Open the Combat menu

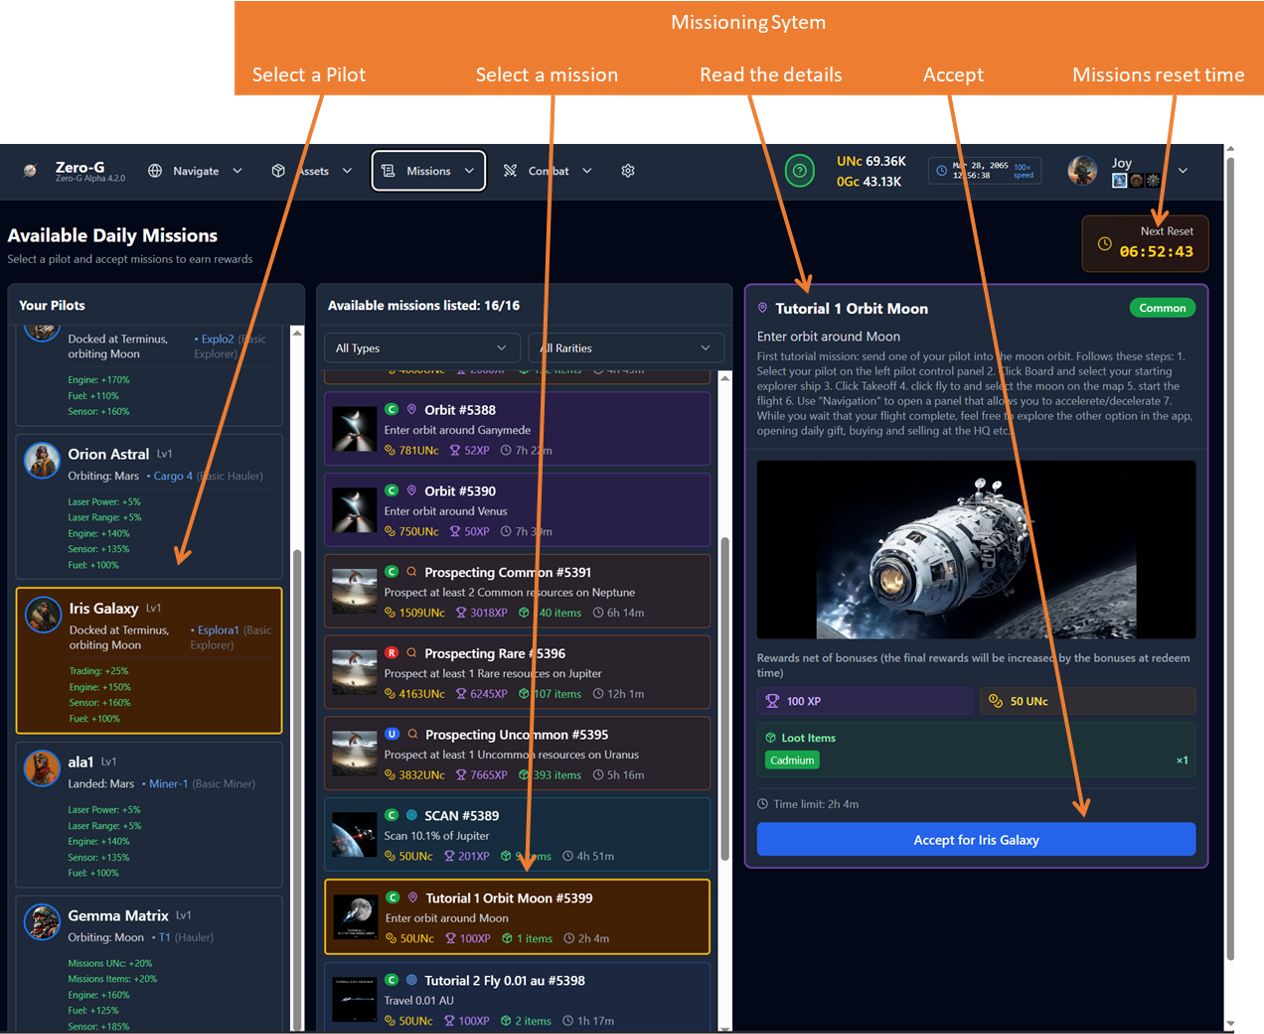point(547,171)
